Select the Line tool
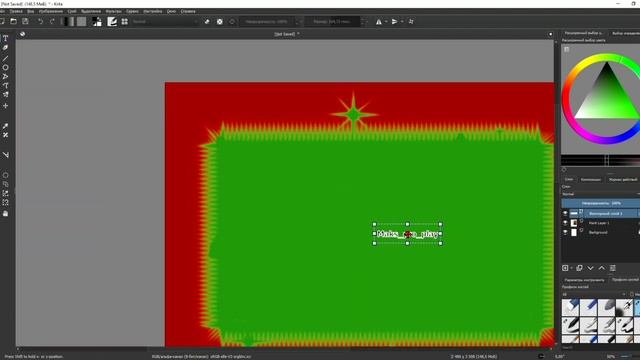Viewport: 640px width, 360px height. (5, 58)
